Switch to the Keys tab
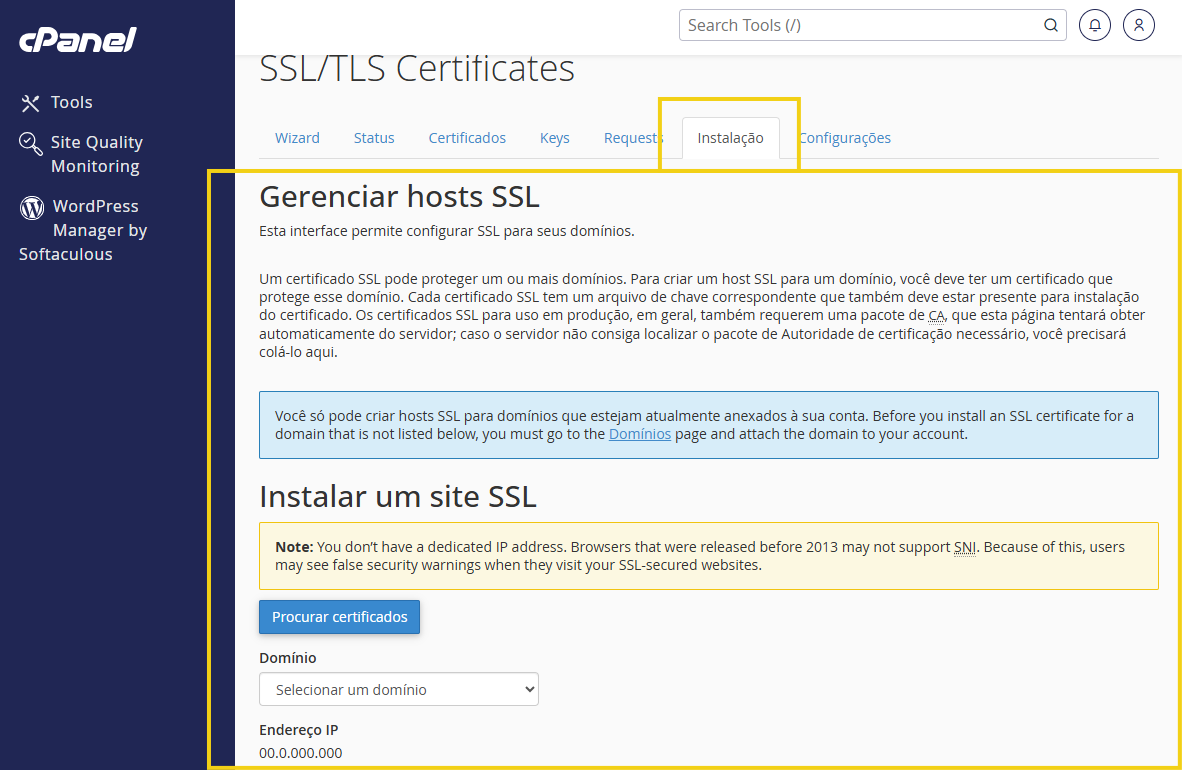1182x770 pixels. tap(555, 138)
